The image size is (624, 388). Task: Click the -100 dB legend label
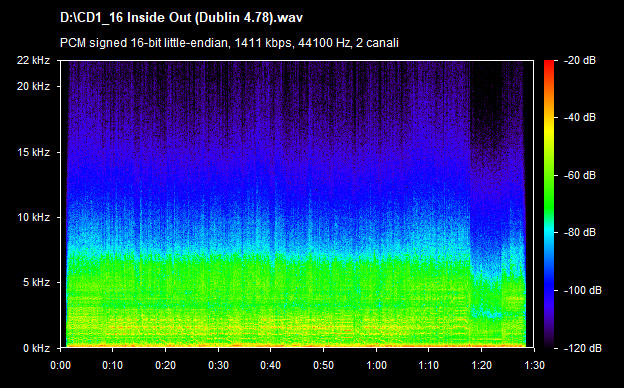pyautogui.click(x=583, y=291)
